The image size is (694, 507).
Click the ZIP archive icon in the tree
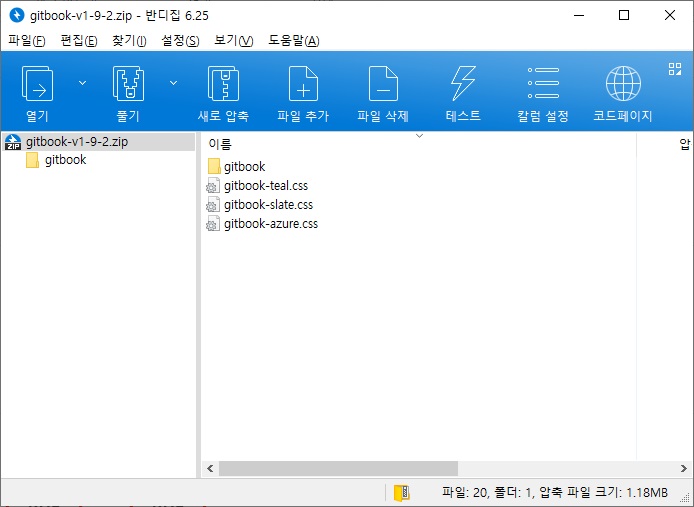(13, 142)
